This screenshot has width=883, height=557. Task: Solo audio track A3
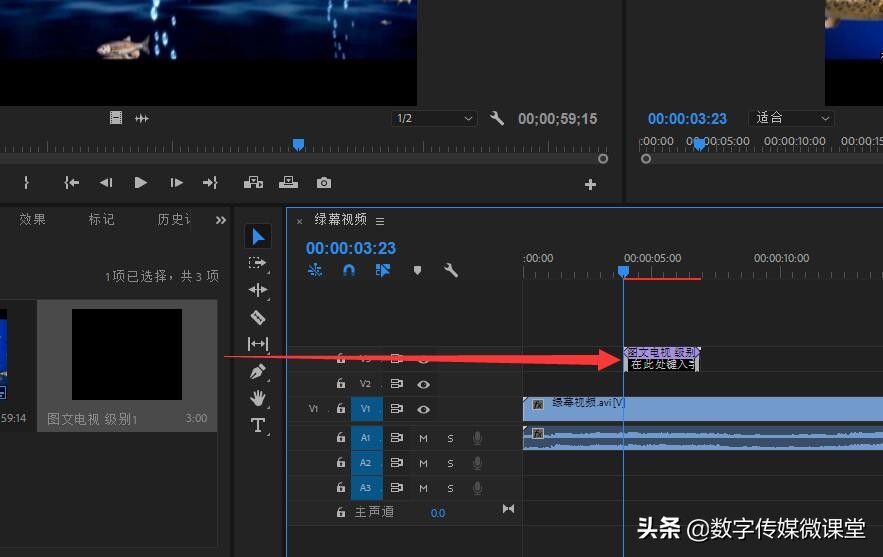(x=451, y=488)
